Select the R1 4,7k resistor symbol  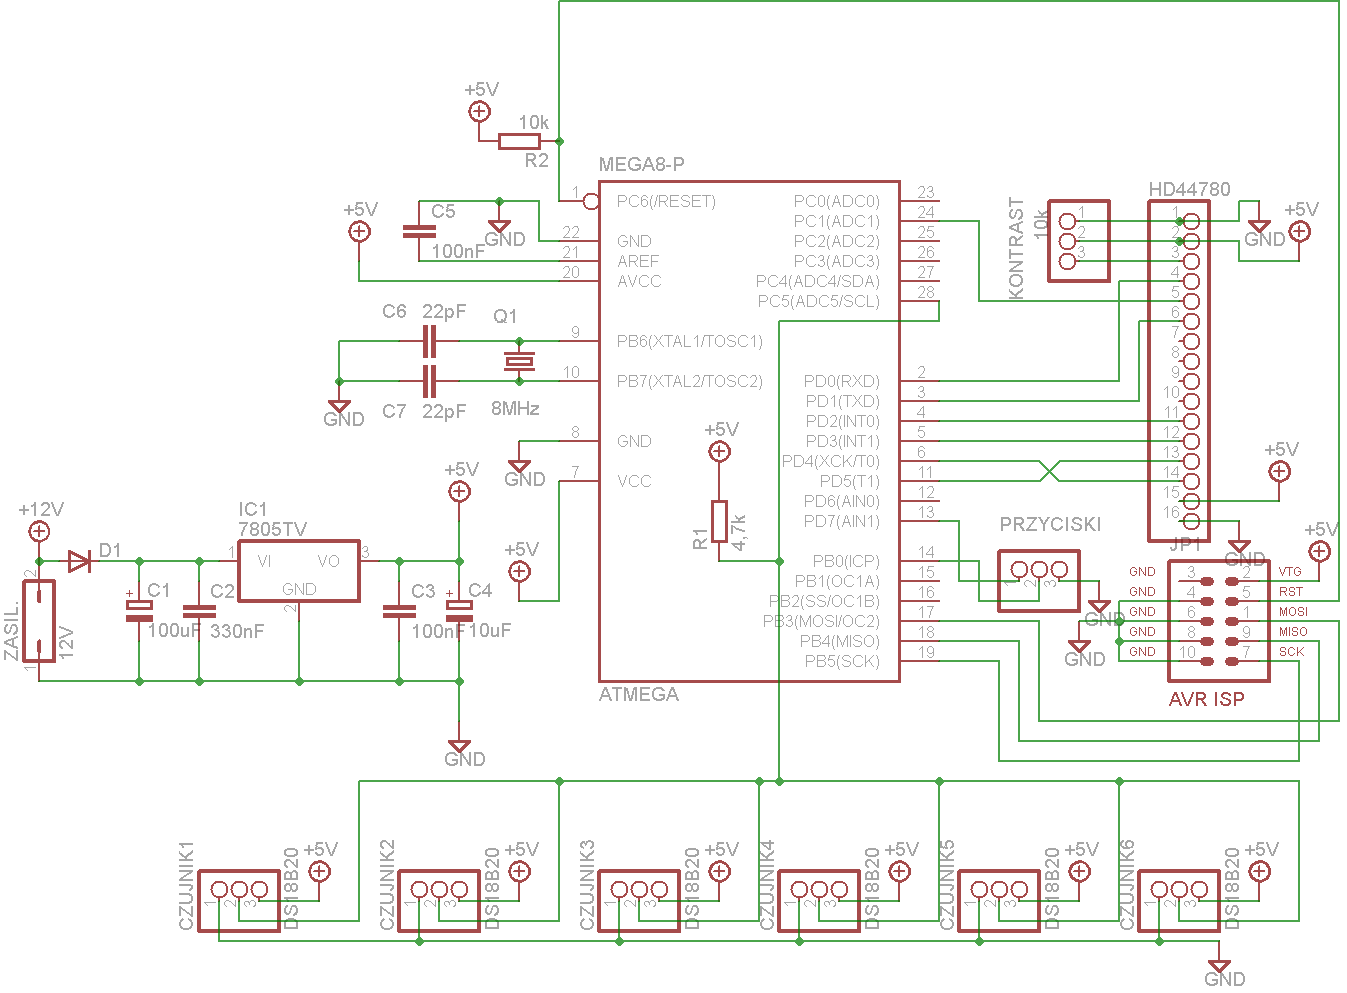719,521
